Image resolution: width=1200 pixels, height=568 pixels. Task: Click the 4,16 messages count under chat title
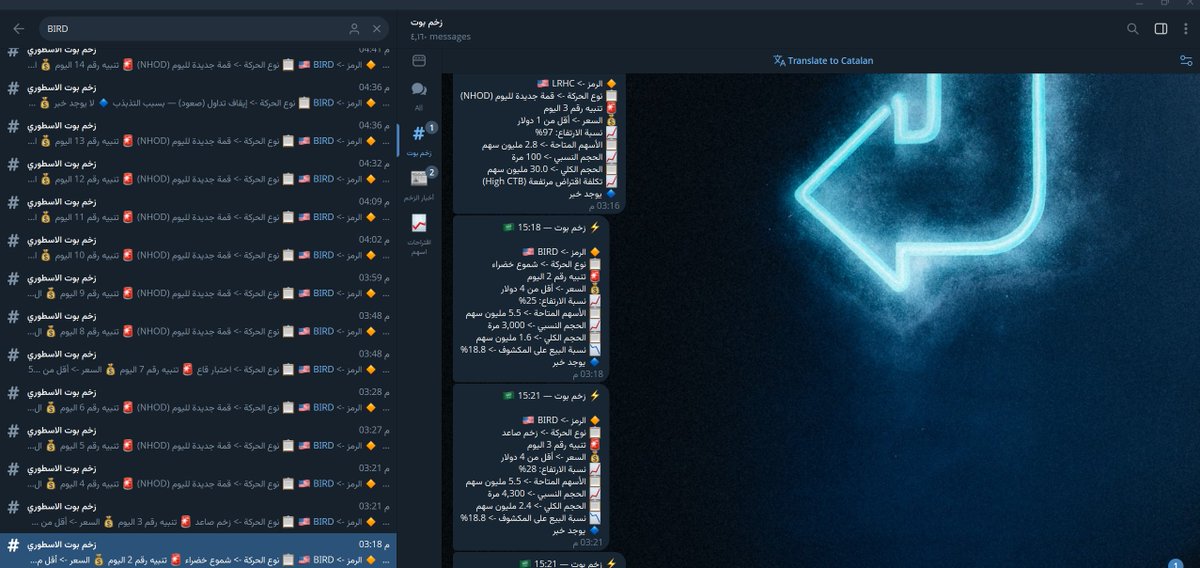pos(441,37)
